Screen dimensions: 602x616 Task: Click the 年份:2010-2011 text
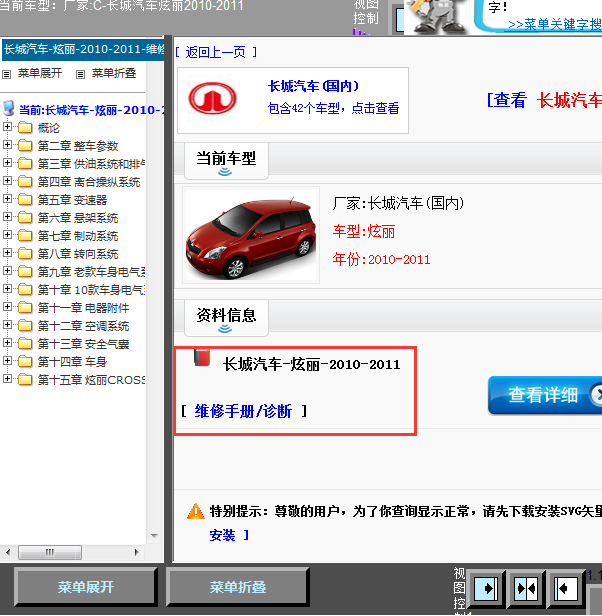click(x=381, y=260)
